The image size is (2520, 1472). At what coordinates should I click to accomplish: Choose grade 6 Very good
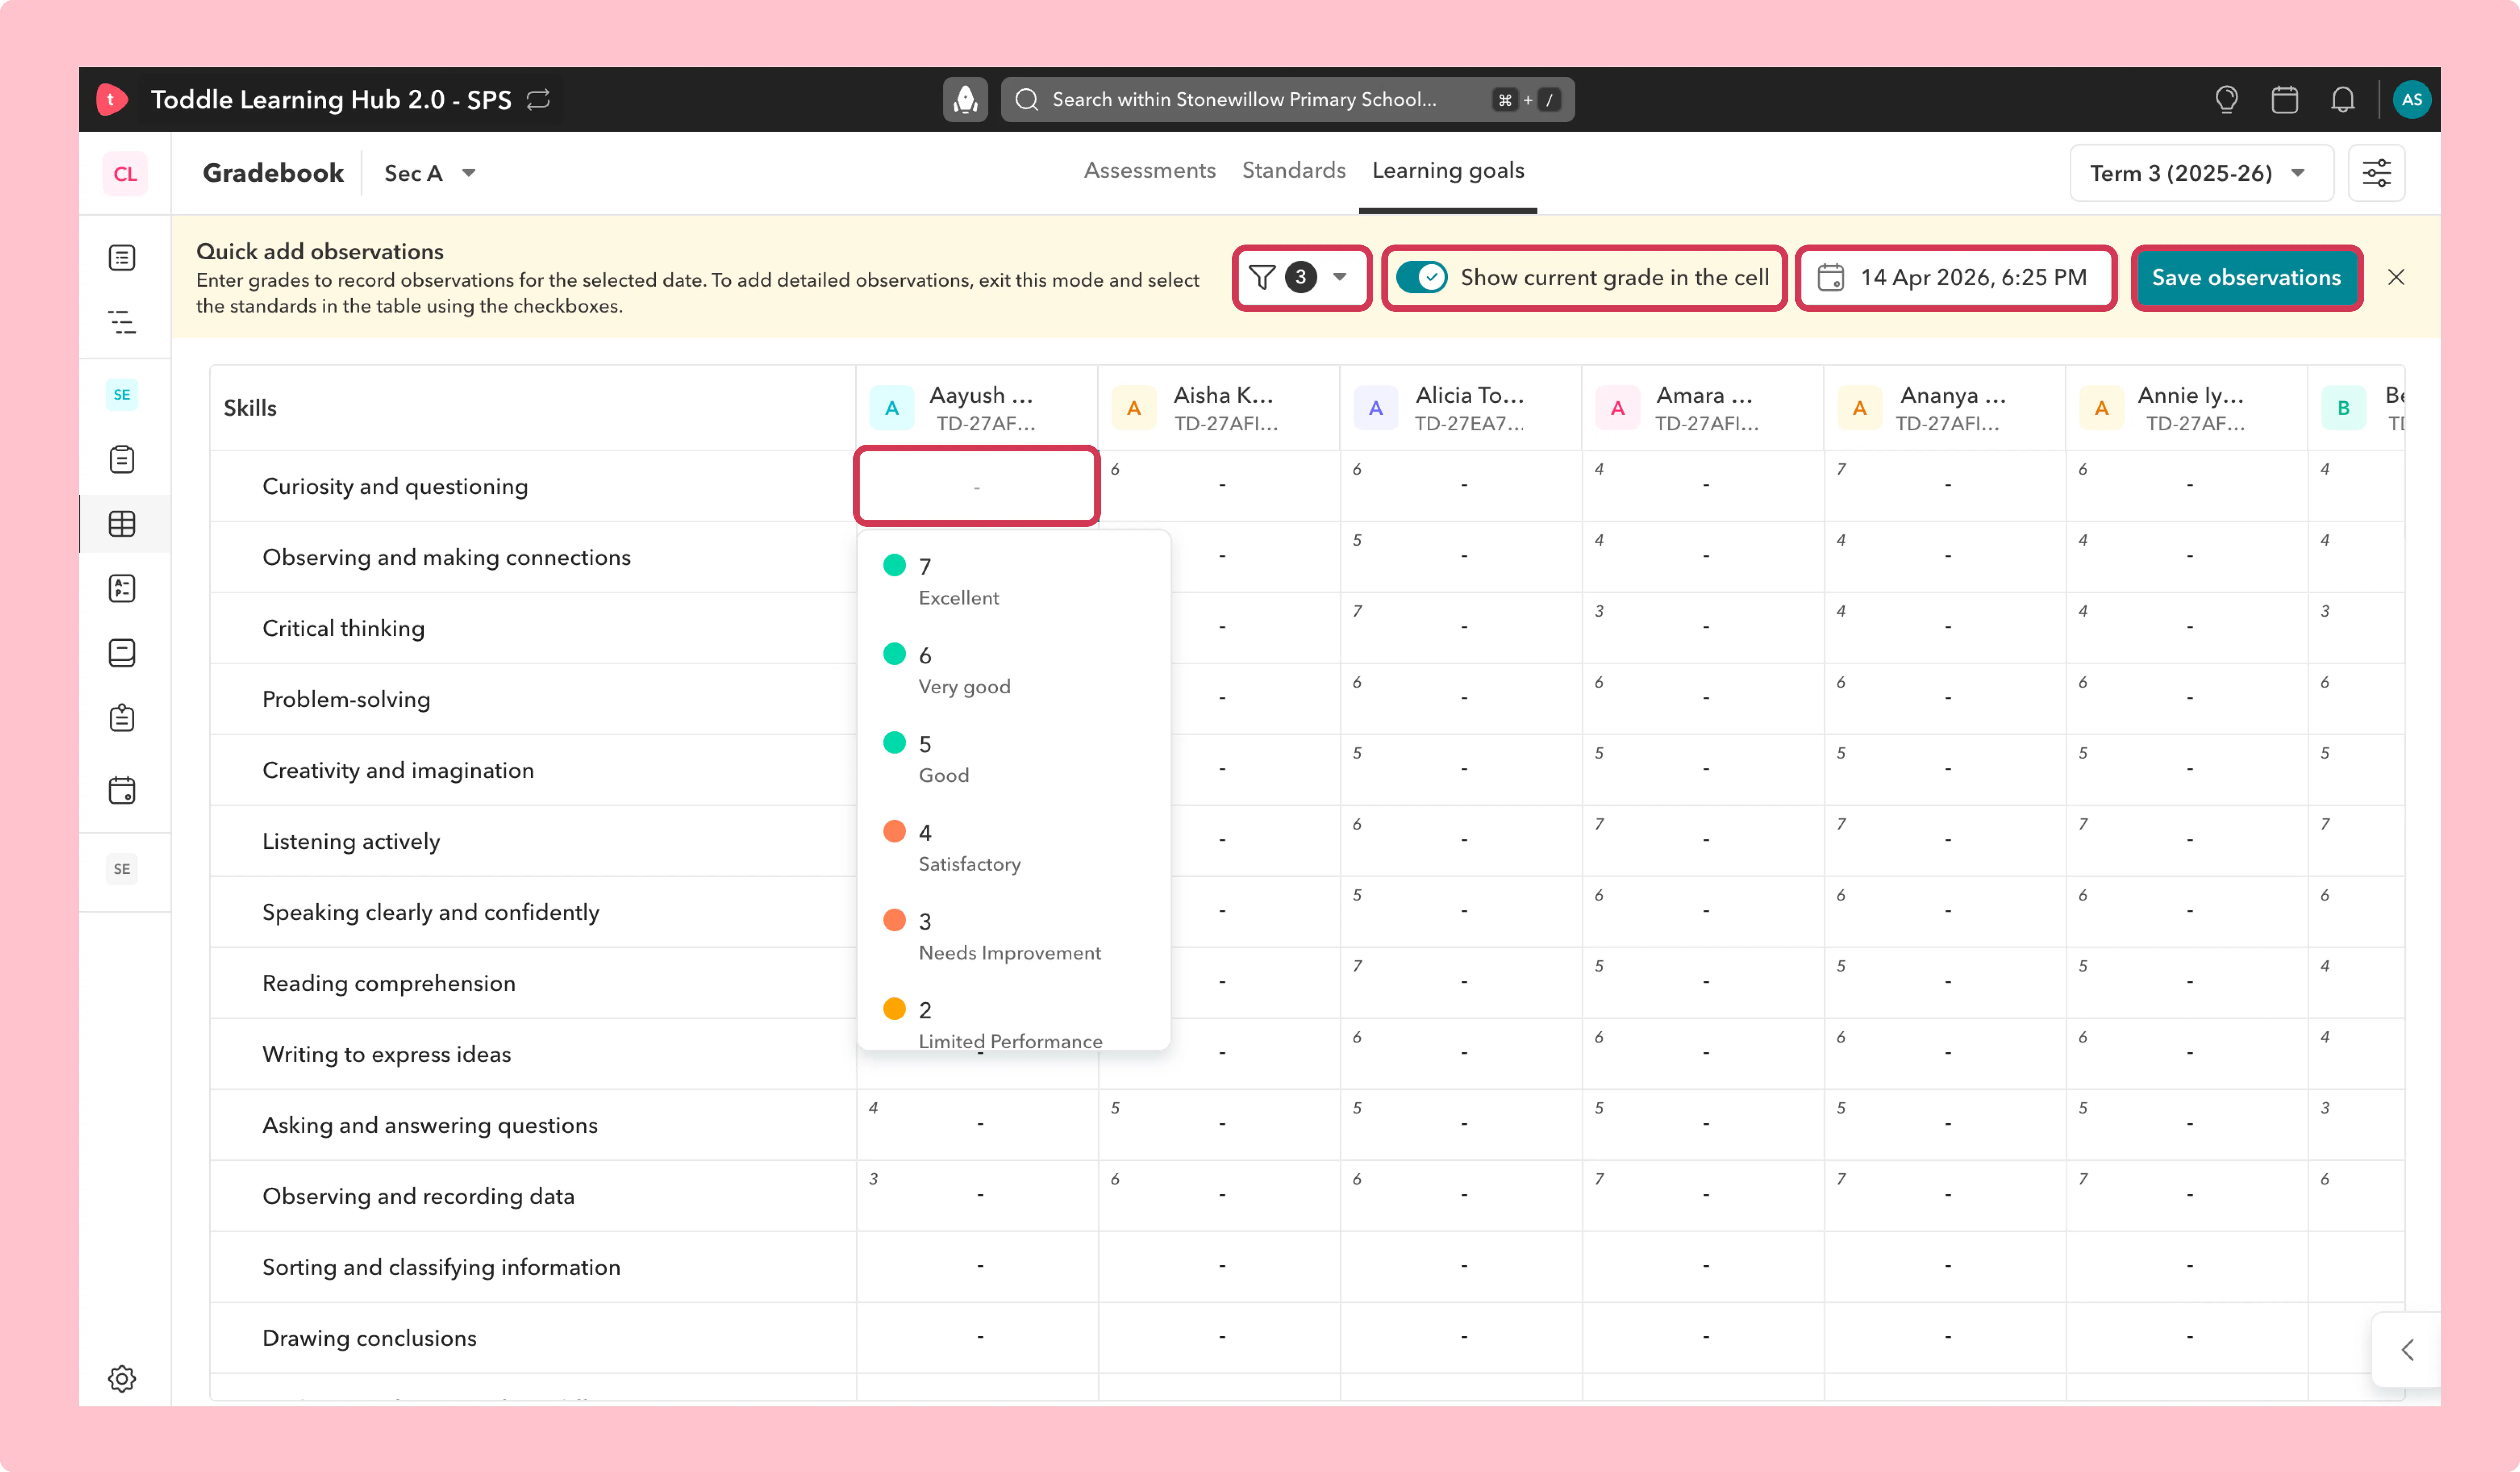click(1013, 670)
